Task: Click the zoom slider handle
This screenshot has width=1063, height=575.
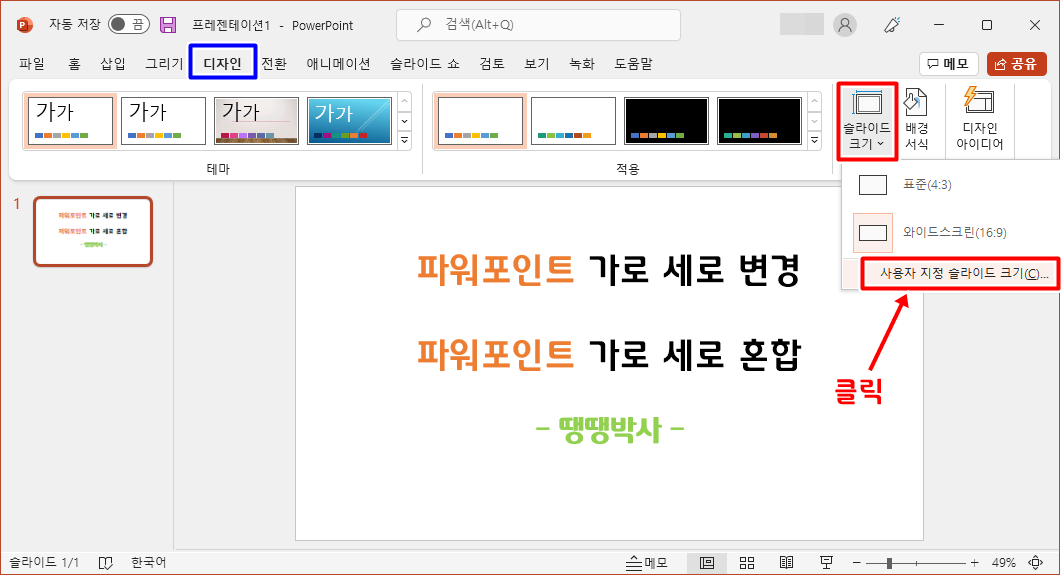Action: [x=889, y=563]
